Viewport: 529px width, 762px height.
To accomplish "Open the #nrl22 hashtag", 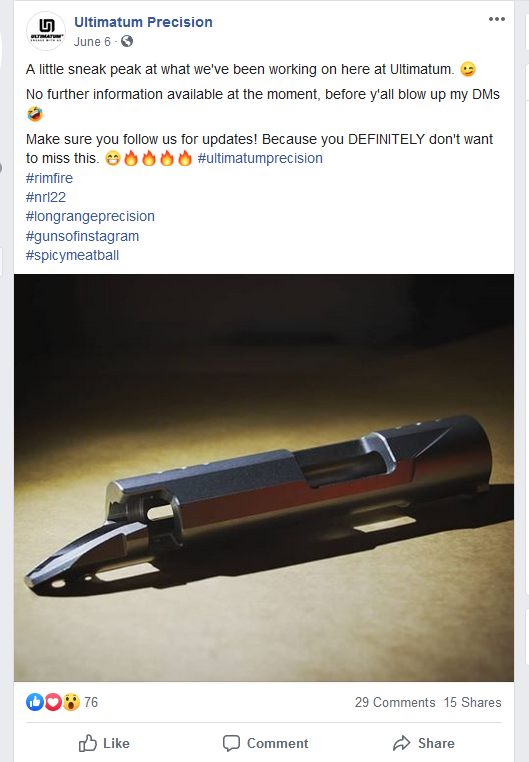I will [46, 197].
